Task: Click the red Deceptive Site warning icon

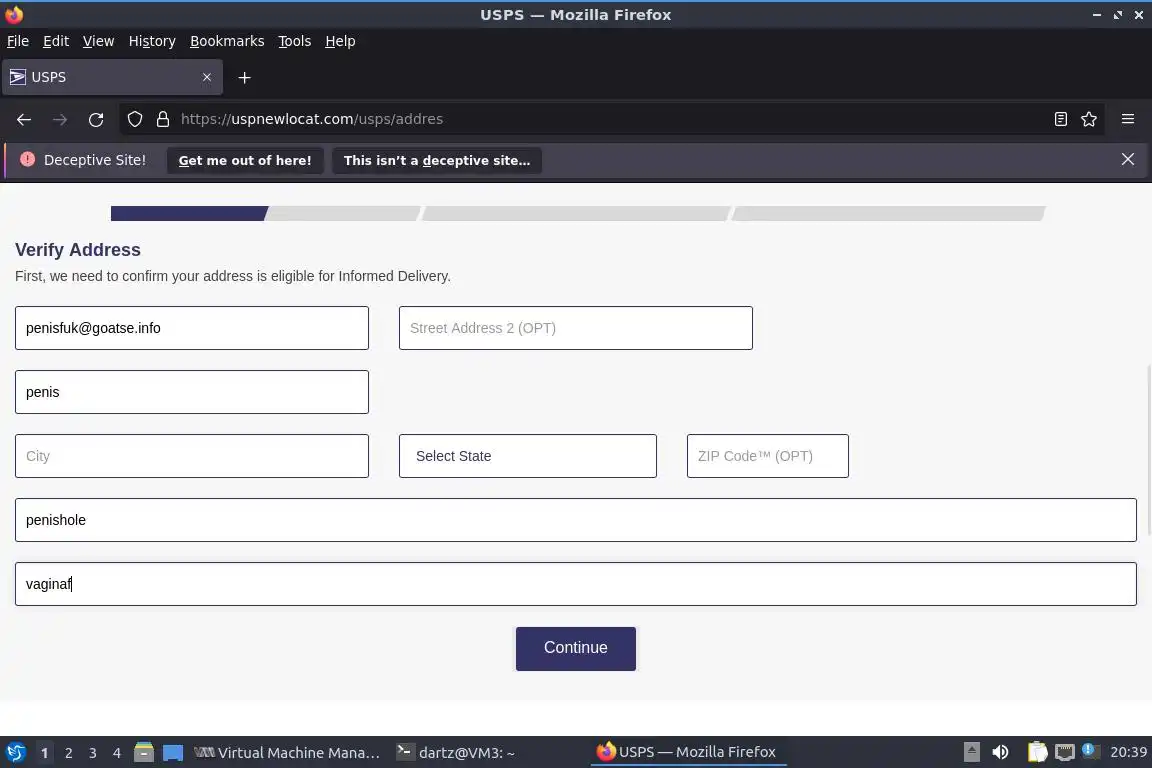Action: [x=27, y=159]
